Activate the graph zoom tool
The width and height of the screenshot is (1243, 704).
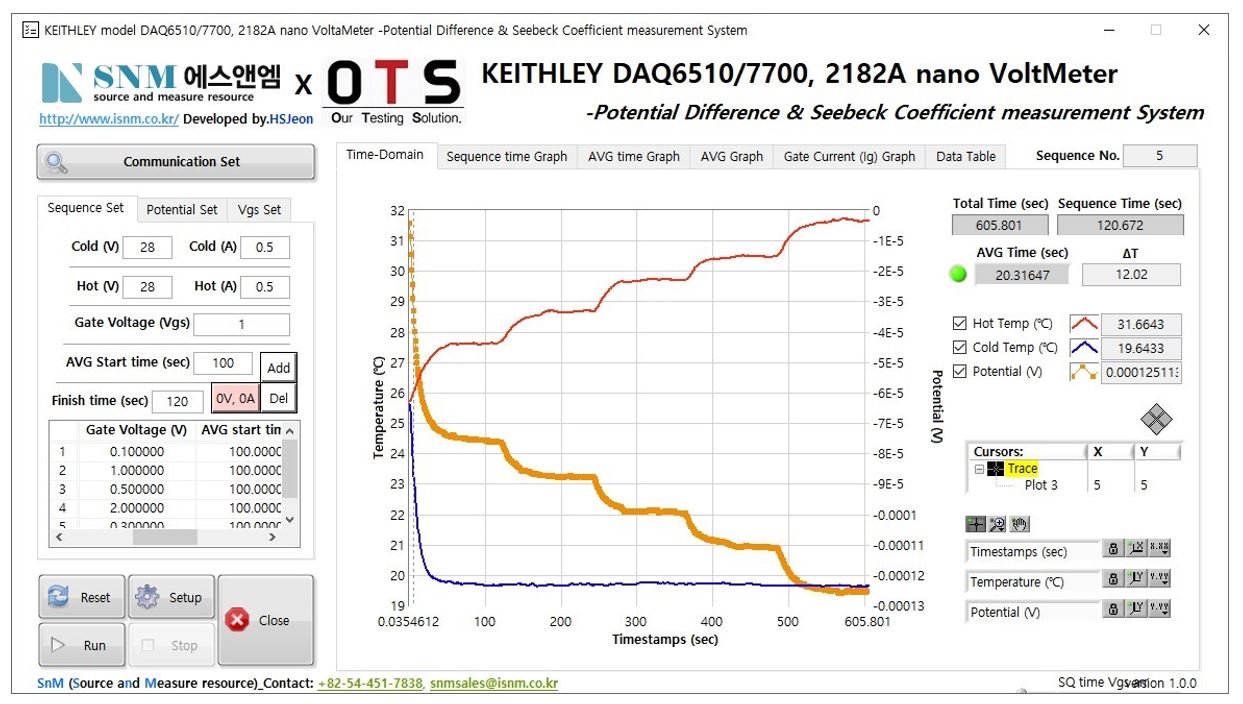click(997, 524)
